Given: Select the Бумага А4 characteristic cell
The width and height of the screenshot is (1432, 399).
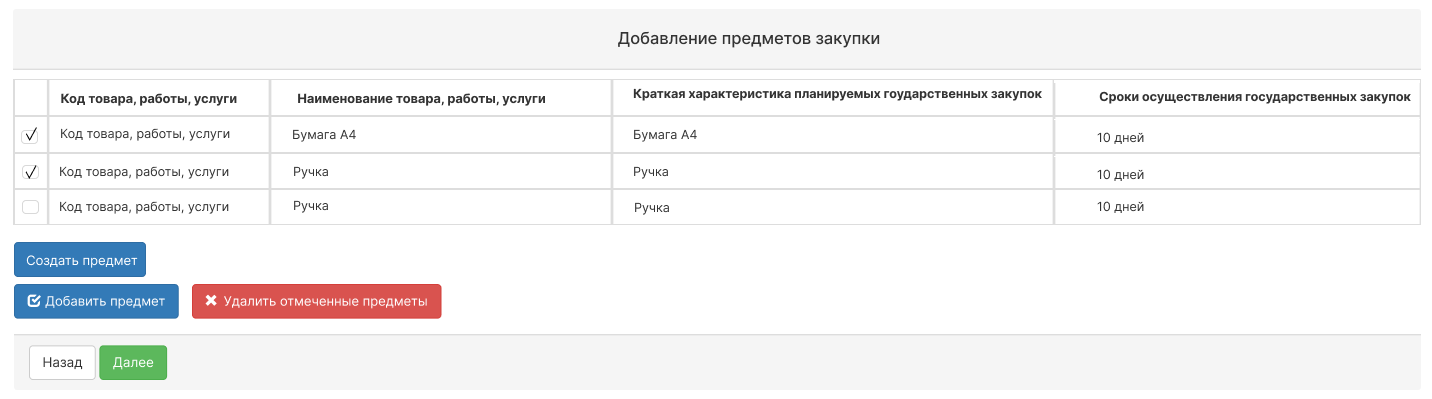Looking at the screenshot, I should pyautogui.click(x=665, y=135).
